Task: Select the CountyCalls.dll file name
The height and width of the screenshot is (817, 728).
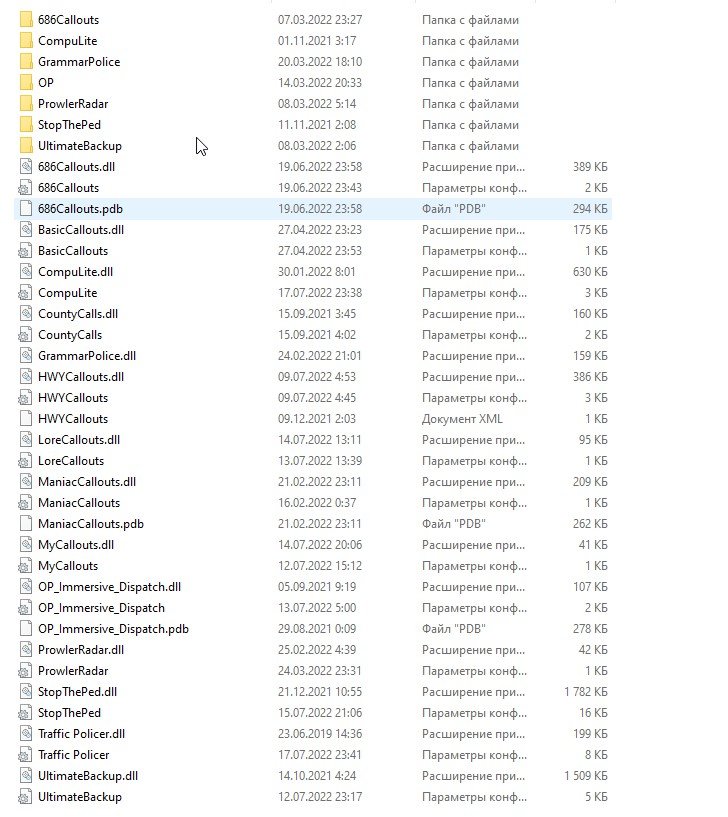Action: point(78,314)
